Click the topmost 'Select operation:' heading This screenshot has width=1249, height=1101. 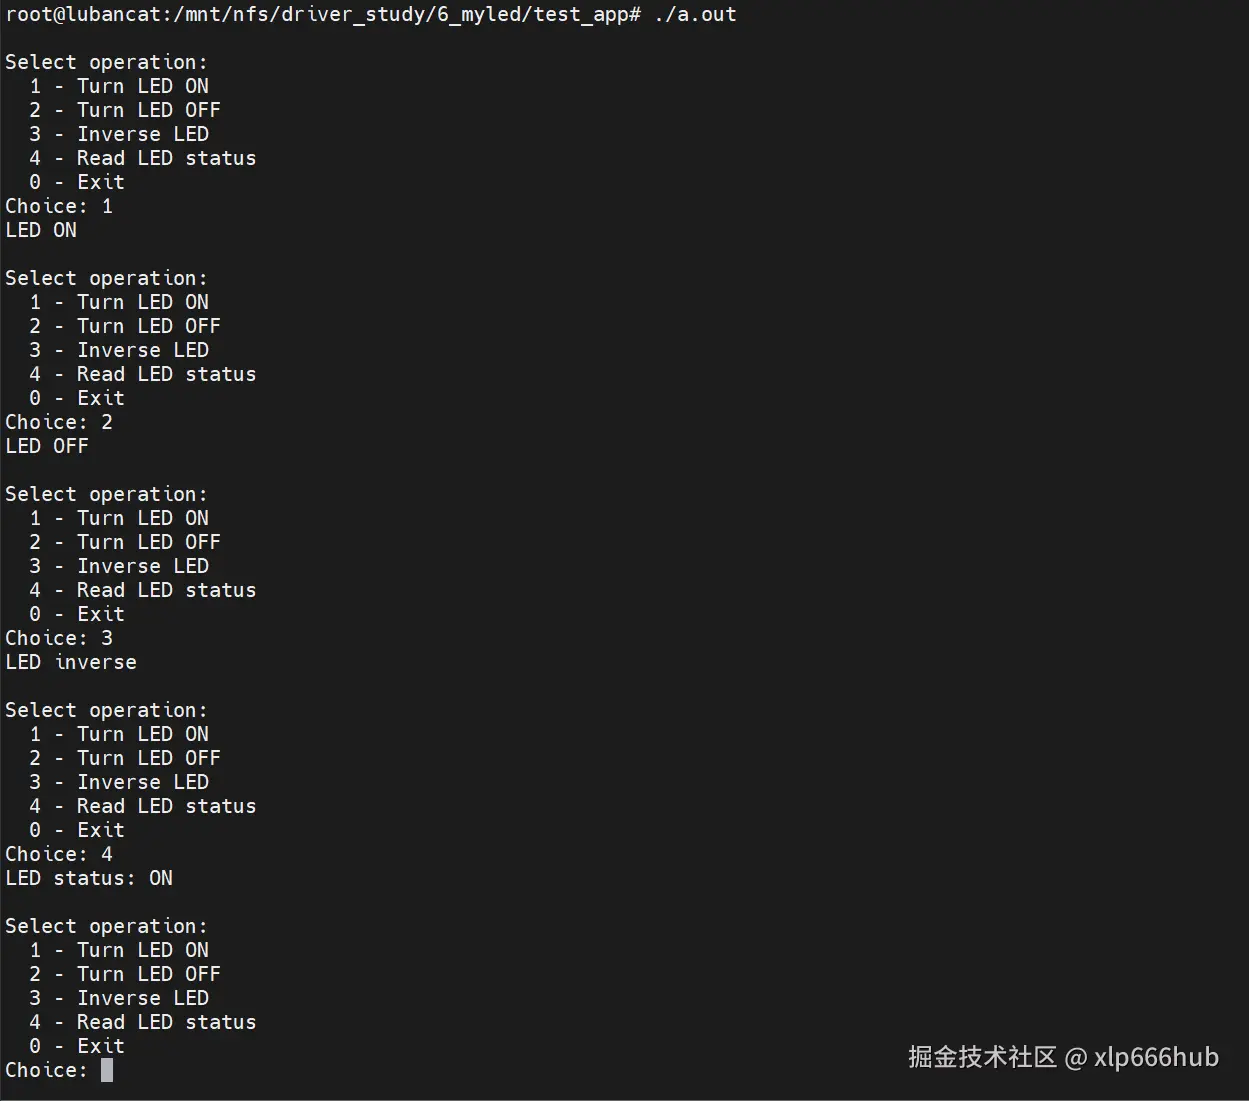click(106, 62)
